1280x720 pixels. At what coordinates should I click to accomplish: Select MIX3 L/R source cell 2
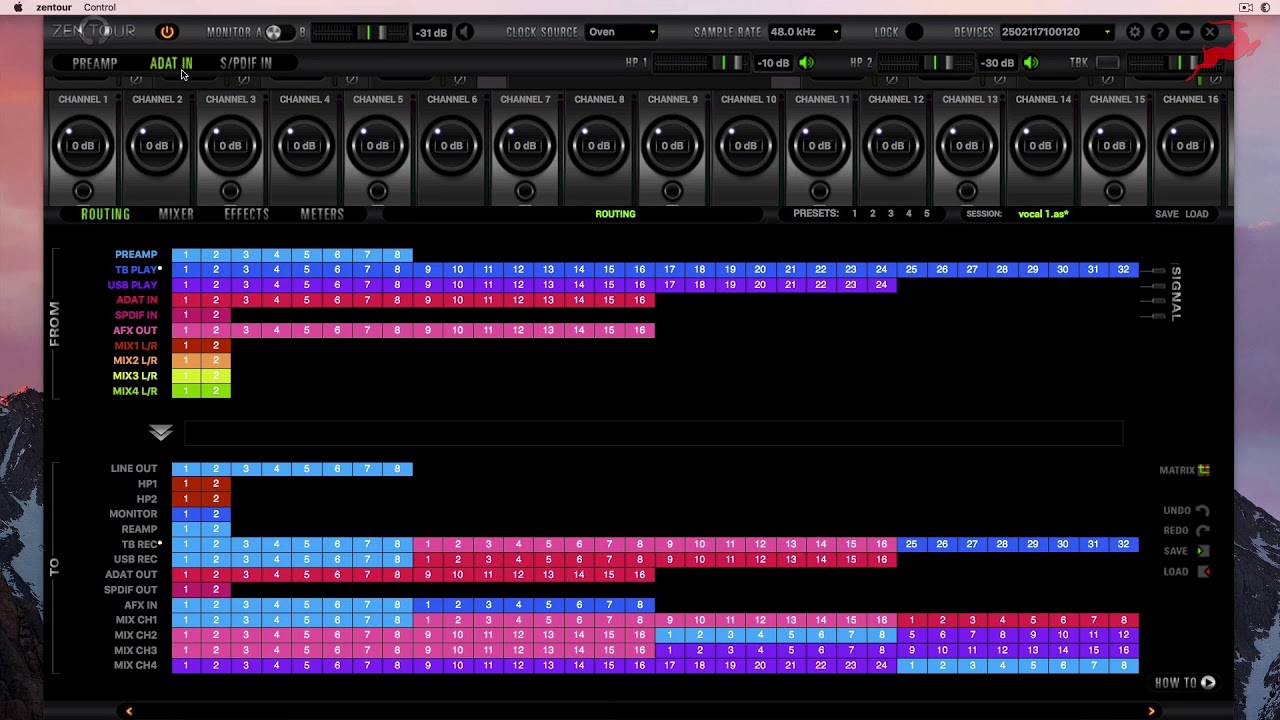(216, 376)
